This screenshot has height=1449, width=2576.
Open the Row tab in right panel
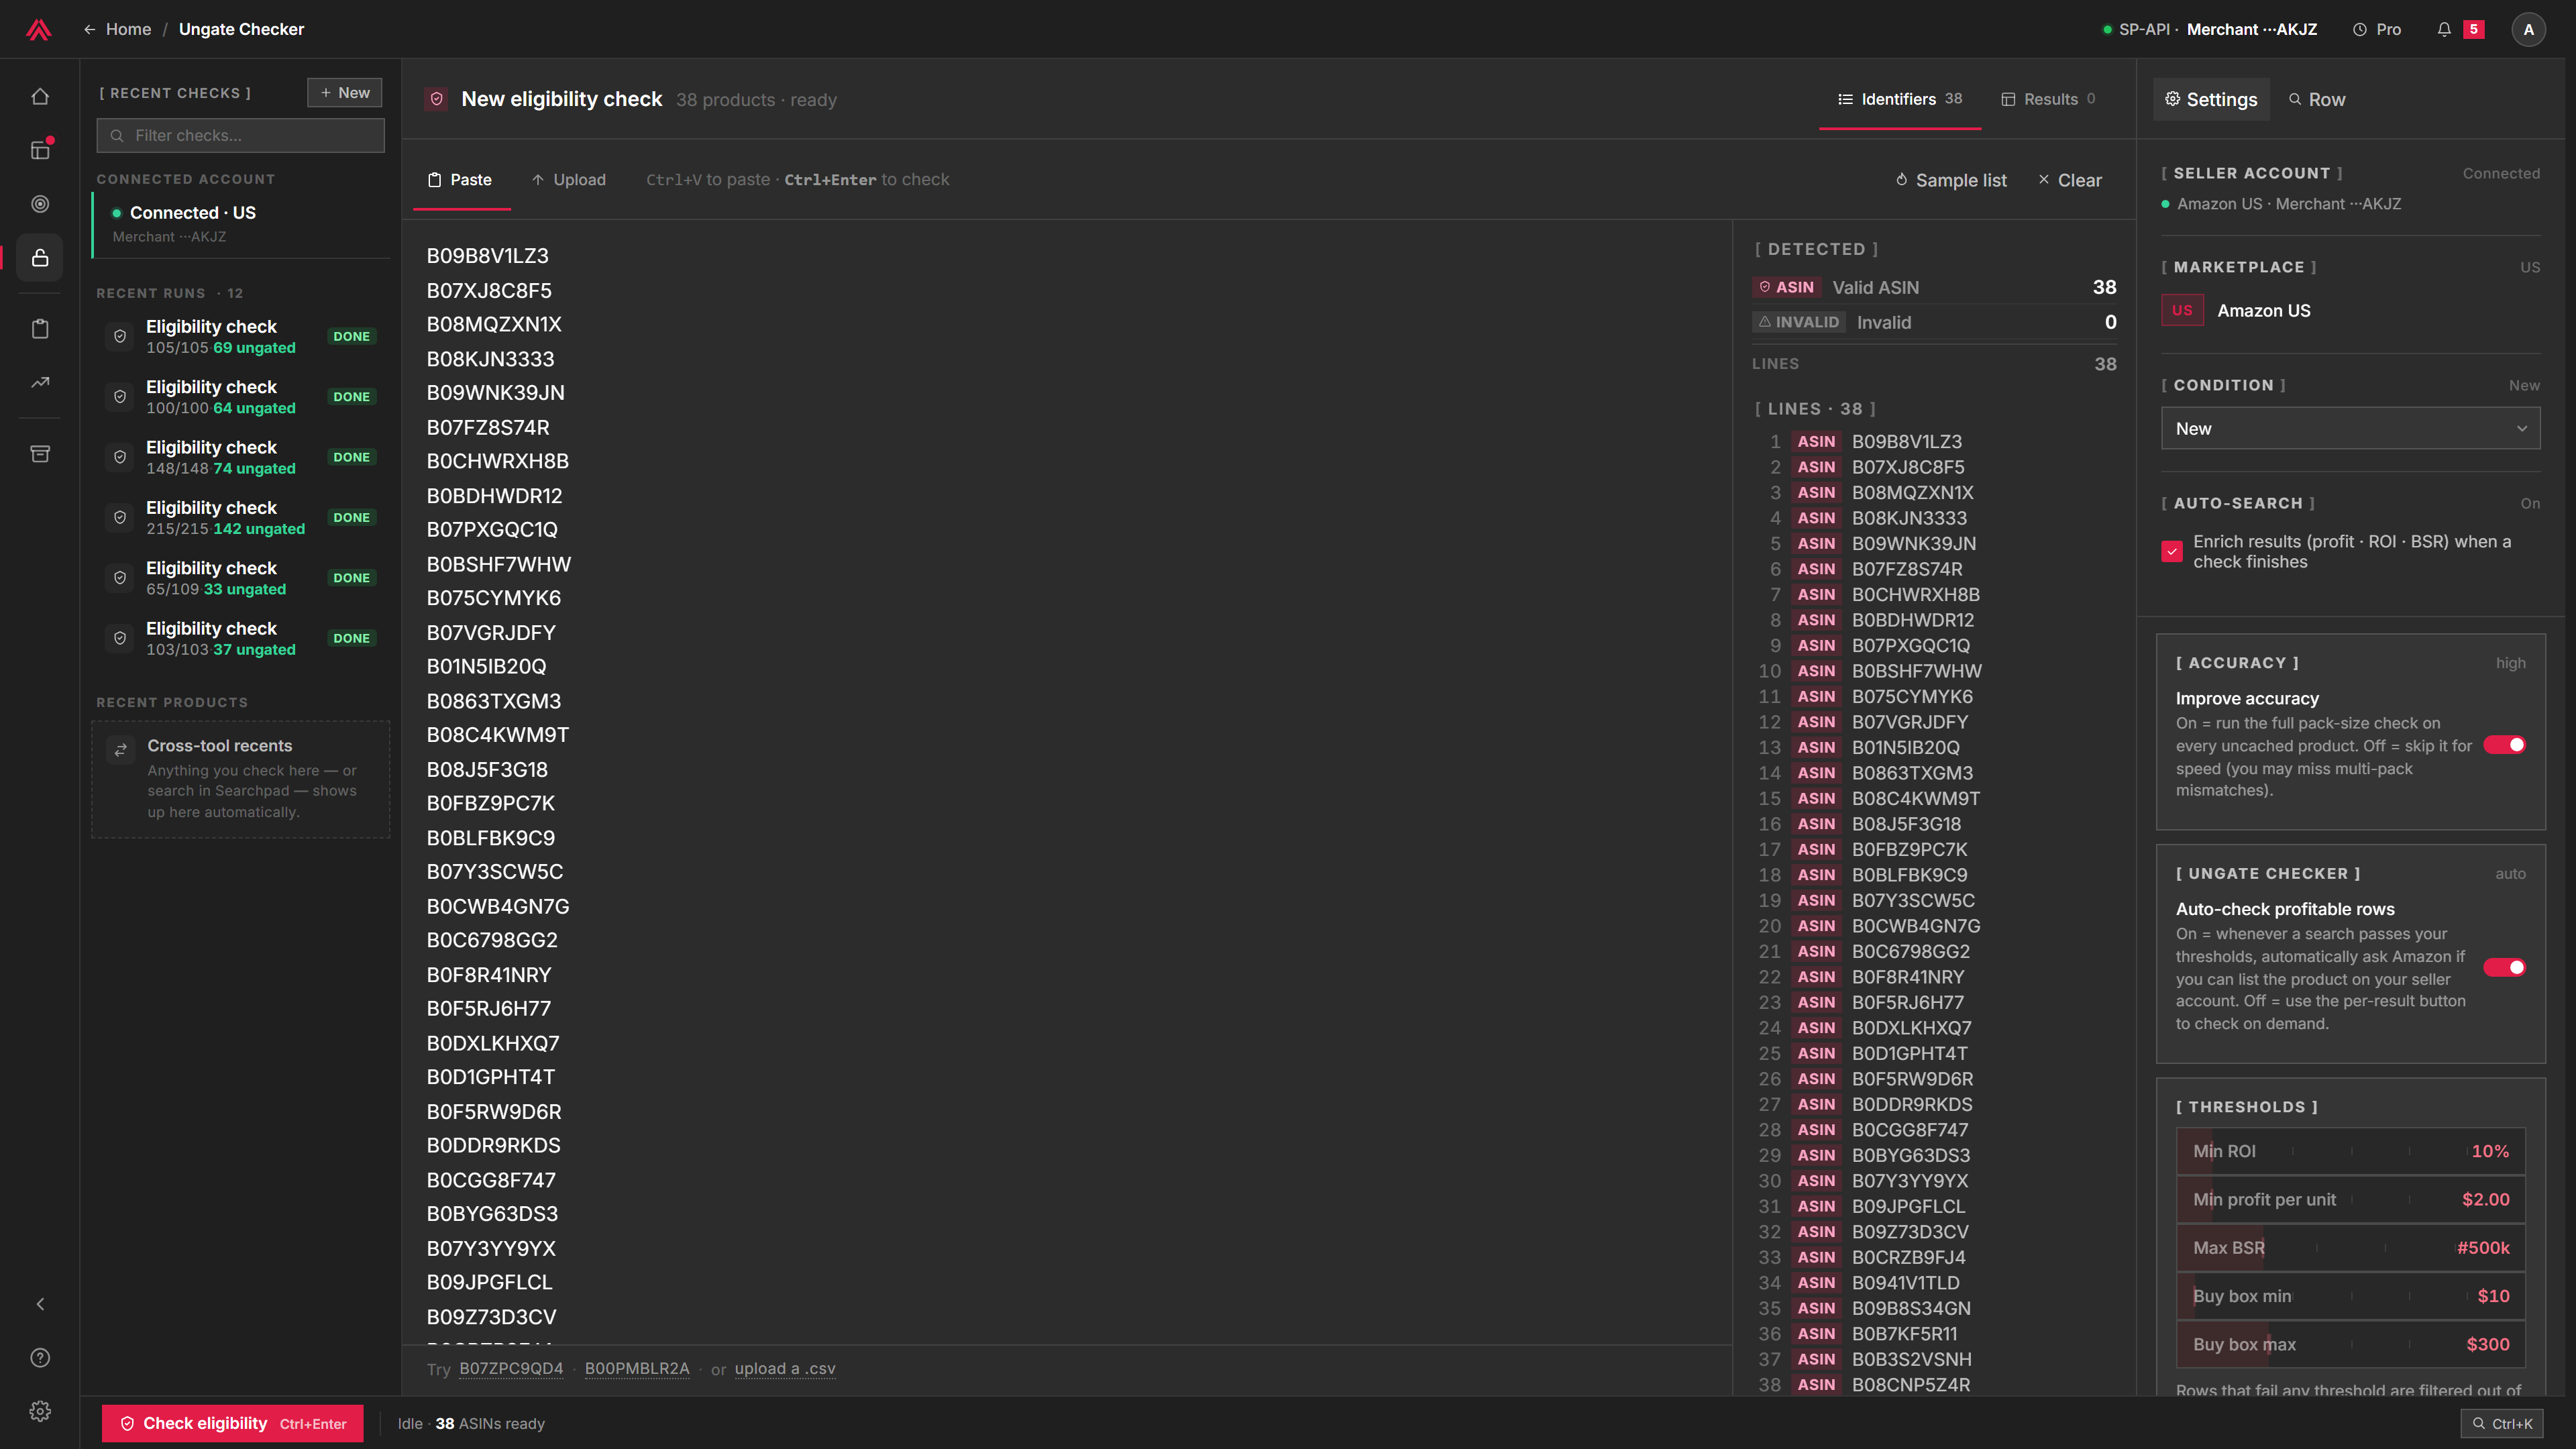2317,99
